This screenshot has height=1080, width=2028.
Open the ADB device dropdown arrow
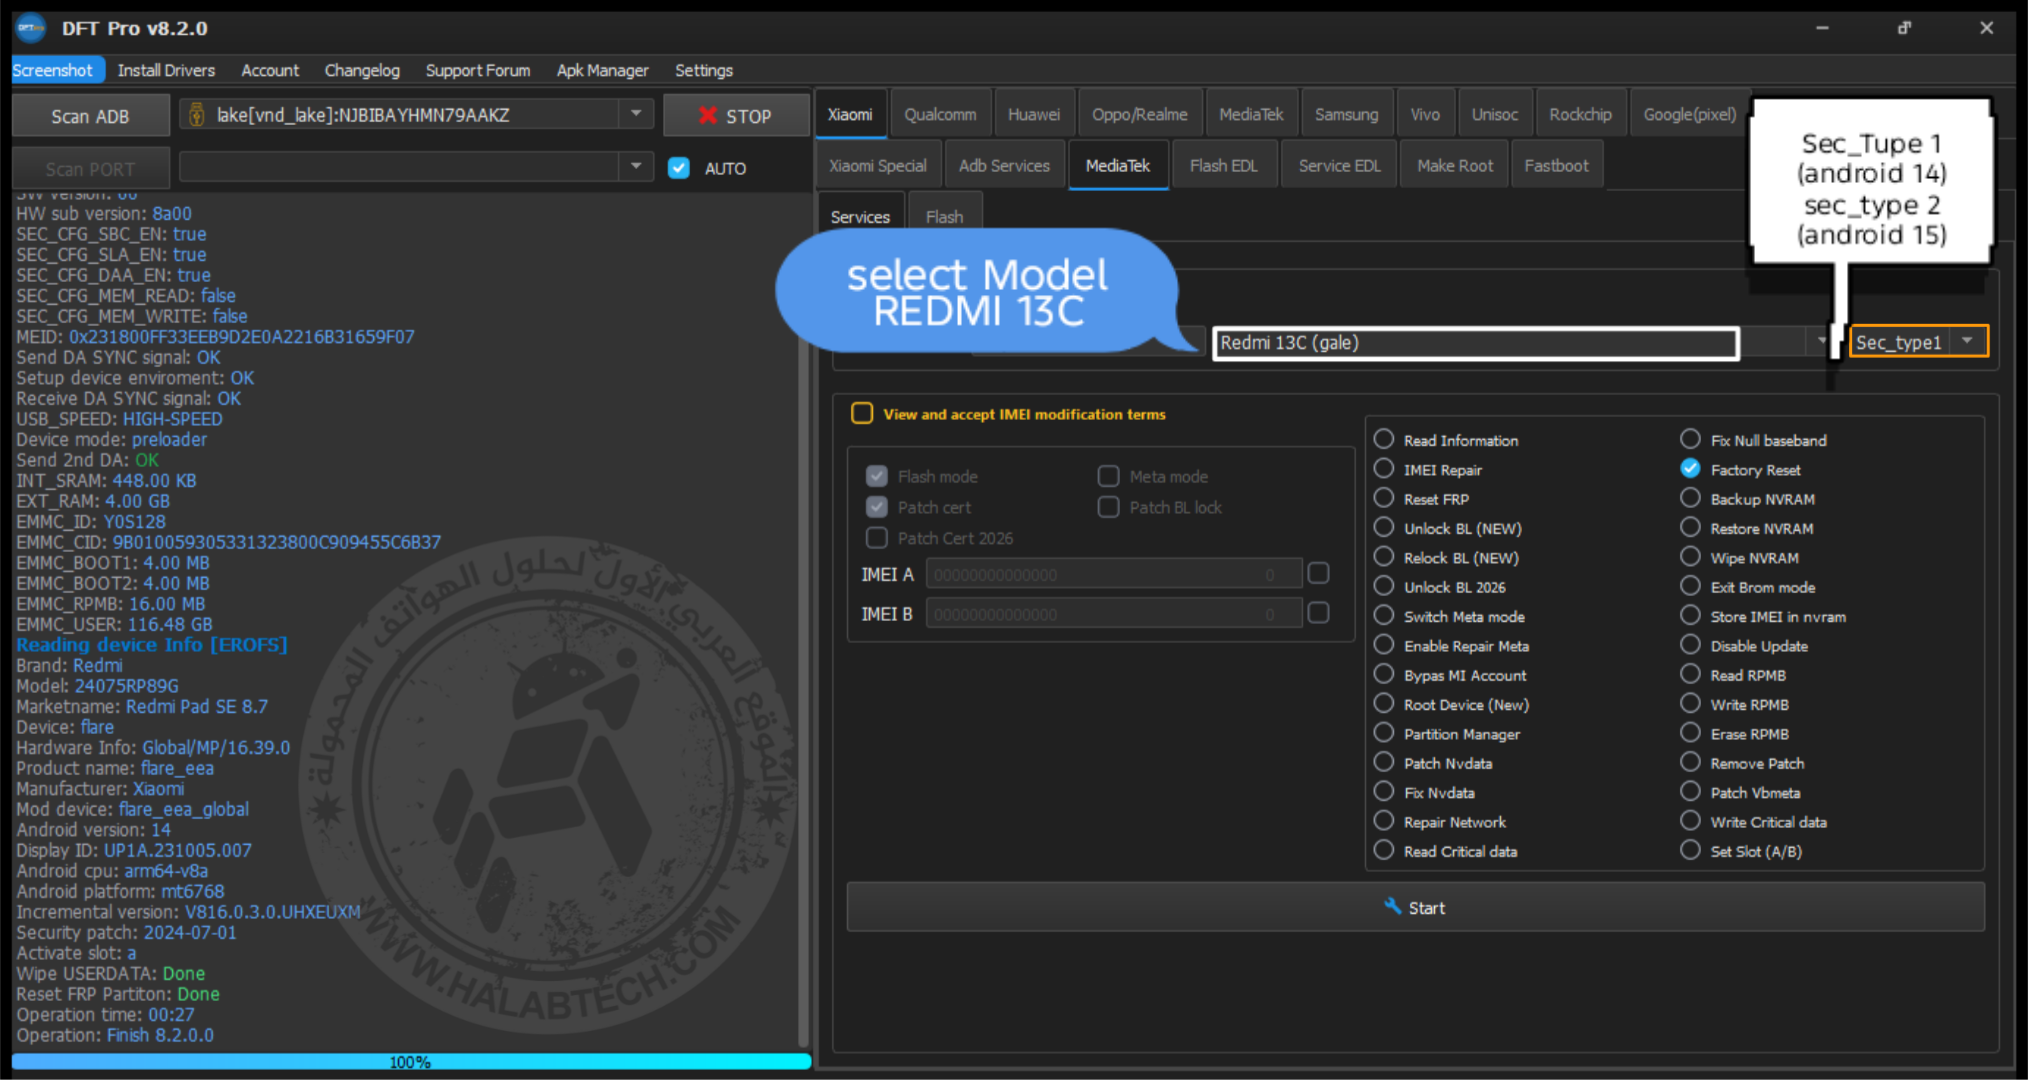point(636,114)
